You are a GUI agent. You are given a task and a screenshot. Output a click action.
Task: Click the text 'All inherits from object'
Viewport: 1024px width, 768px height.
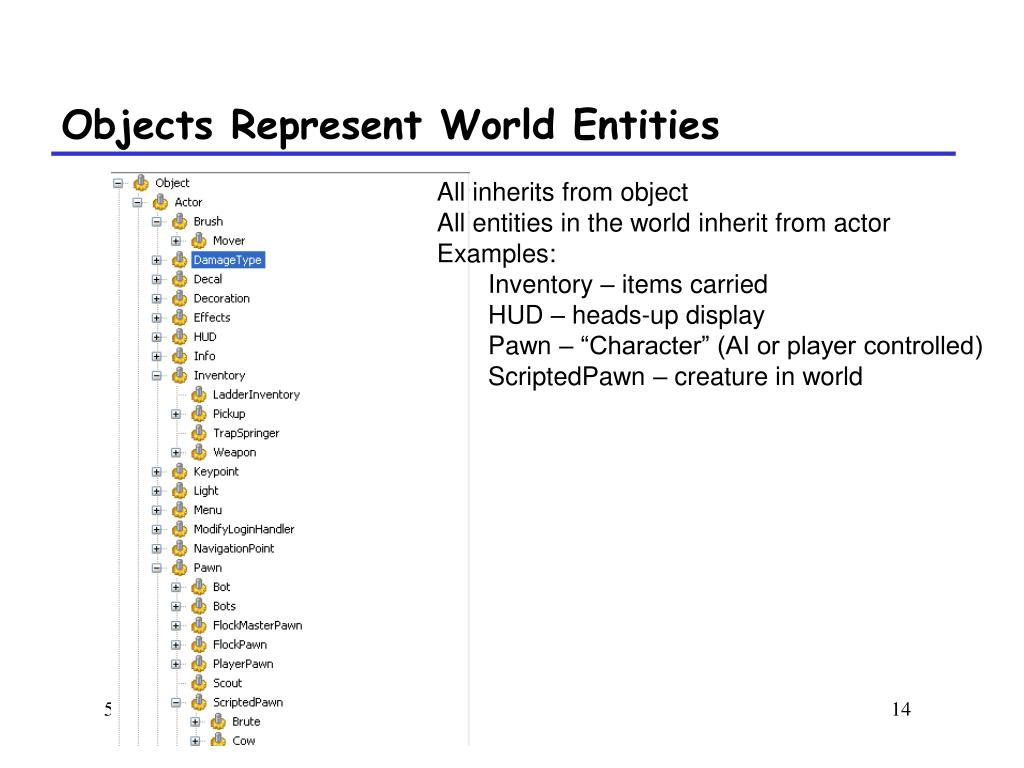(x=562, y=193)
